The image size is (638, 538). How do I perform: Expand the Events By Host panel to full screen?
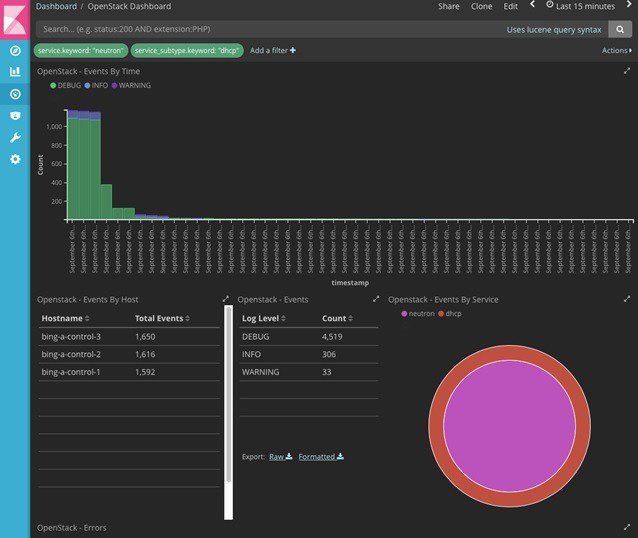click(226, 299)
